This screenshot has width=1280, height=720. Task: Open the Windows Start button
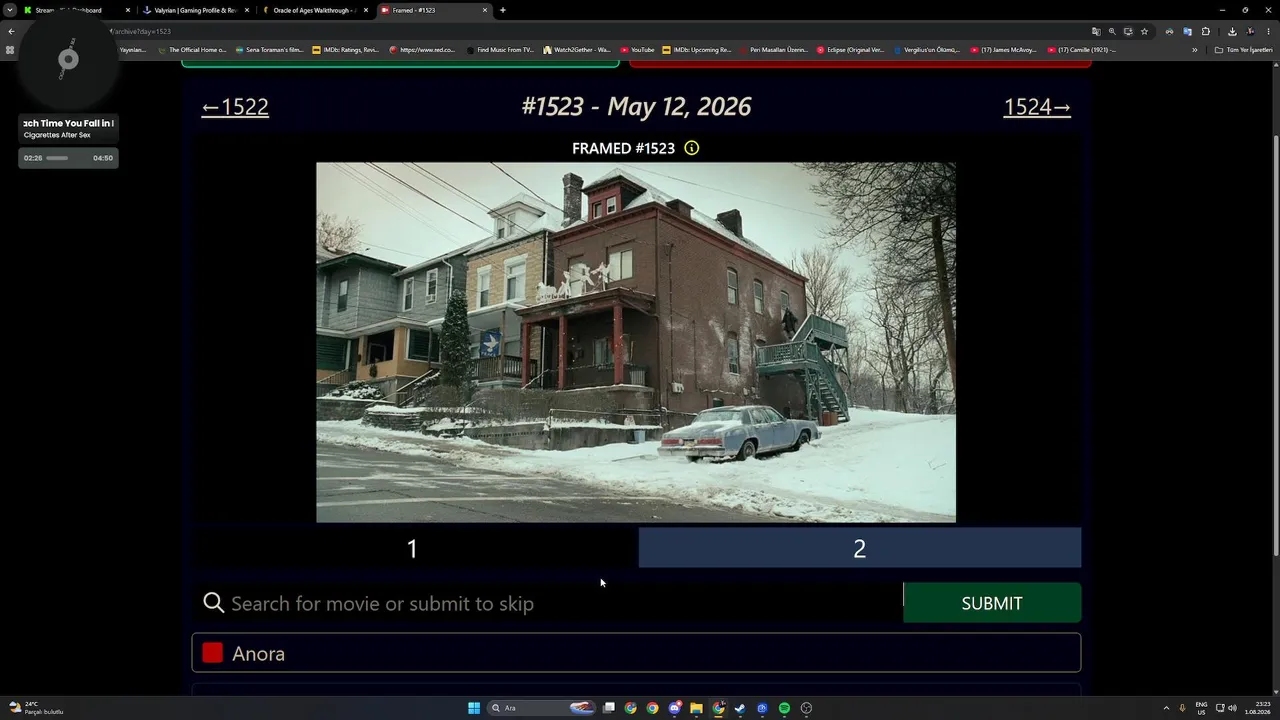point(474,708)
